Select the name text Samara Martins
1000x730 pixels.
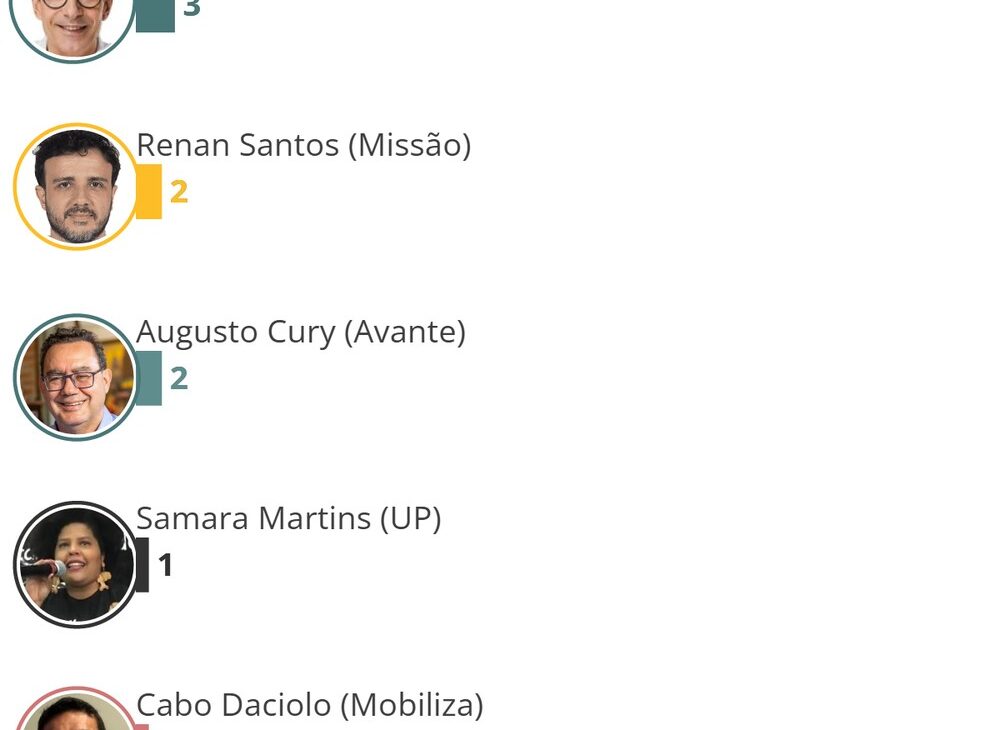(x=253, y=518)
